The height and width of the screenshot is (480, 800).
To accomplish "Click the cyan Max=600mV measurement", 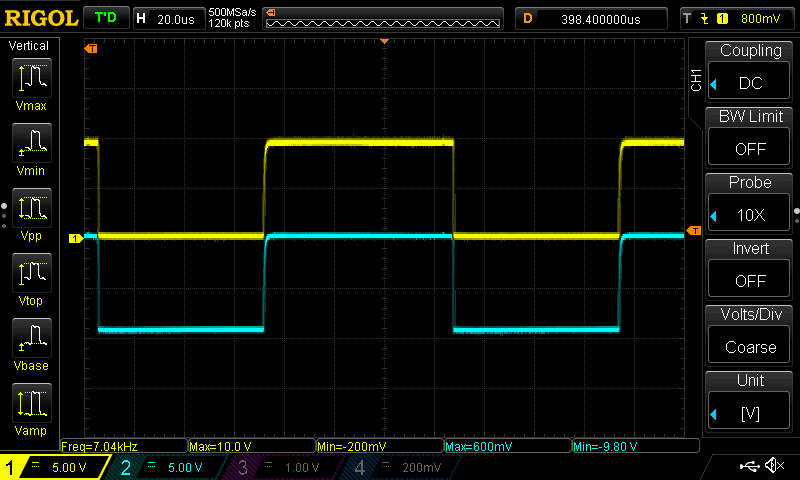I will click(508, 446).
